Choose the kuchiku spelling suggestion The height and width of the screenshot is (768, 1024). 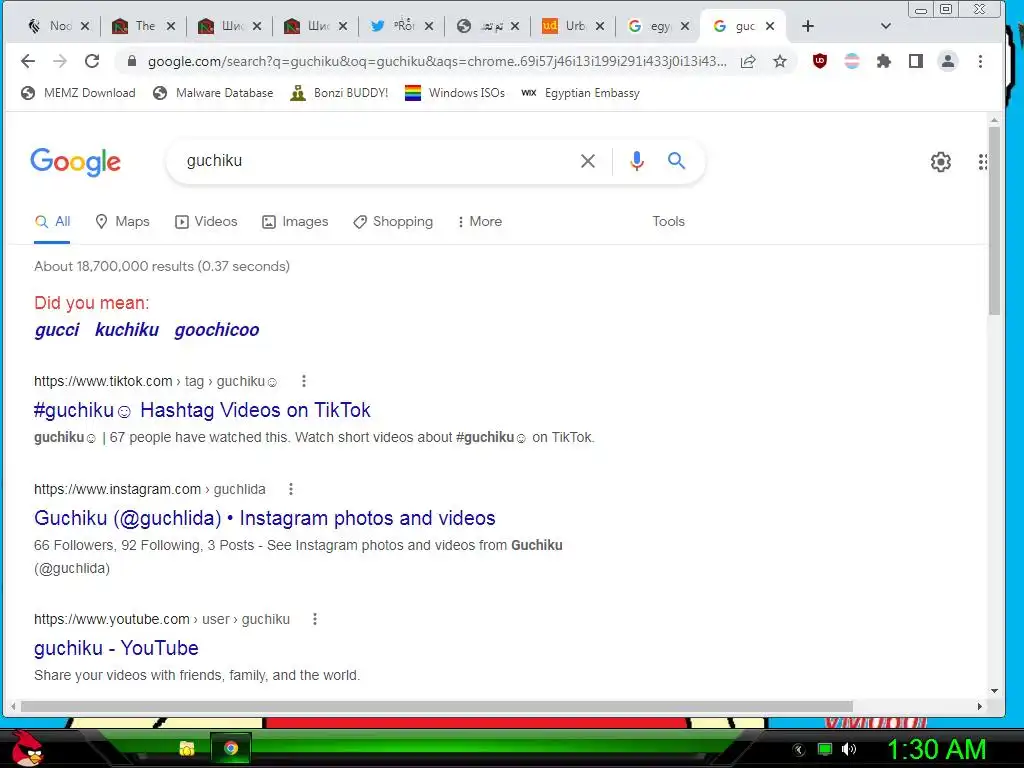(127, 330)
